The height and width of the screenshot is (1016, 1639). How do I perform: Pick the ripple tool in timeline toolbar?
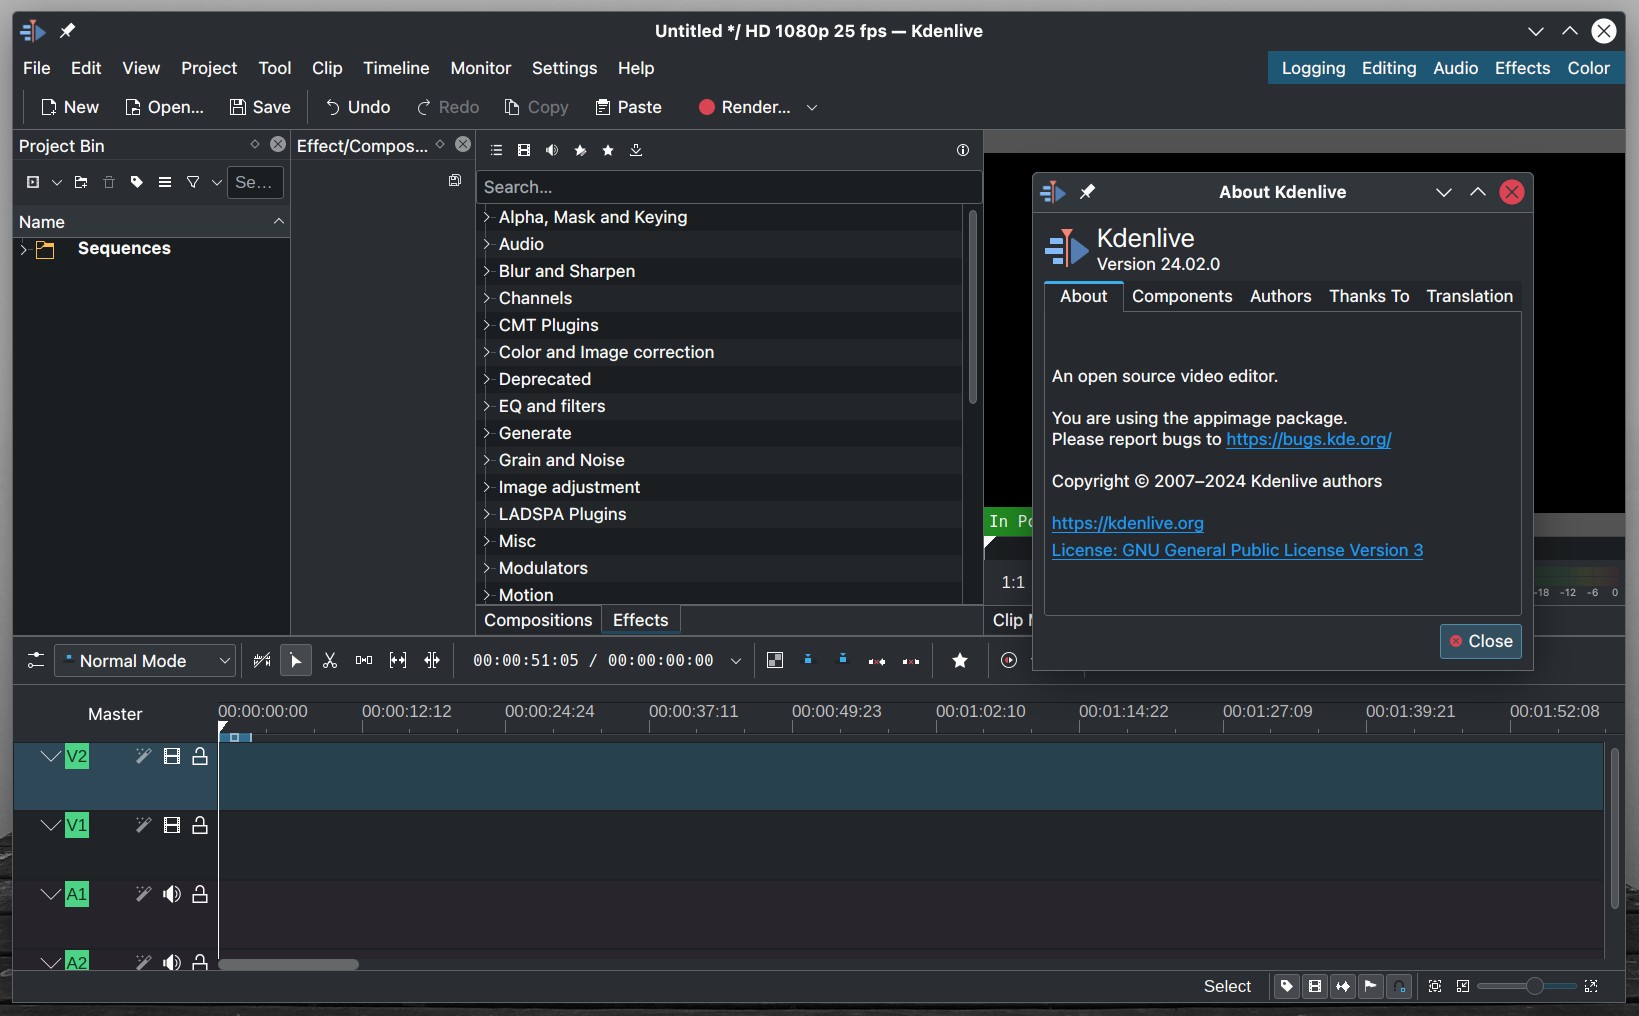(x=432, y=660)
